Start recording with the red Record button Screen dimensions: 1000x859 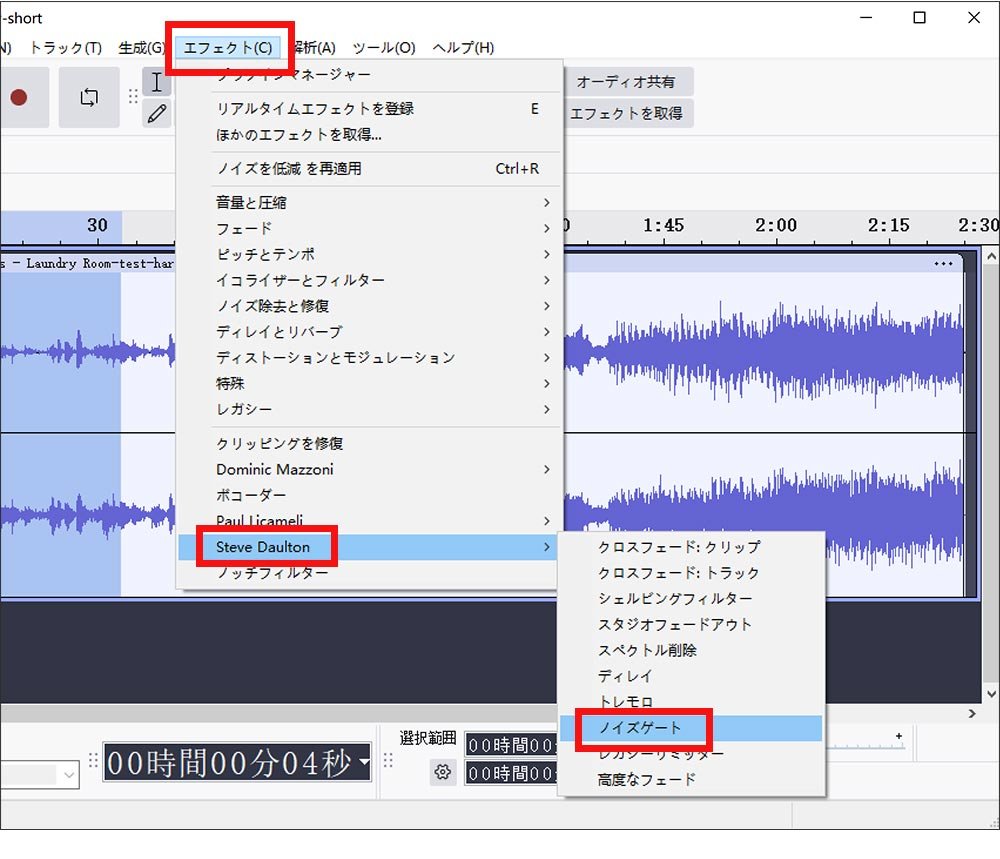point(19,97)
